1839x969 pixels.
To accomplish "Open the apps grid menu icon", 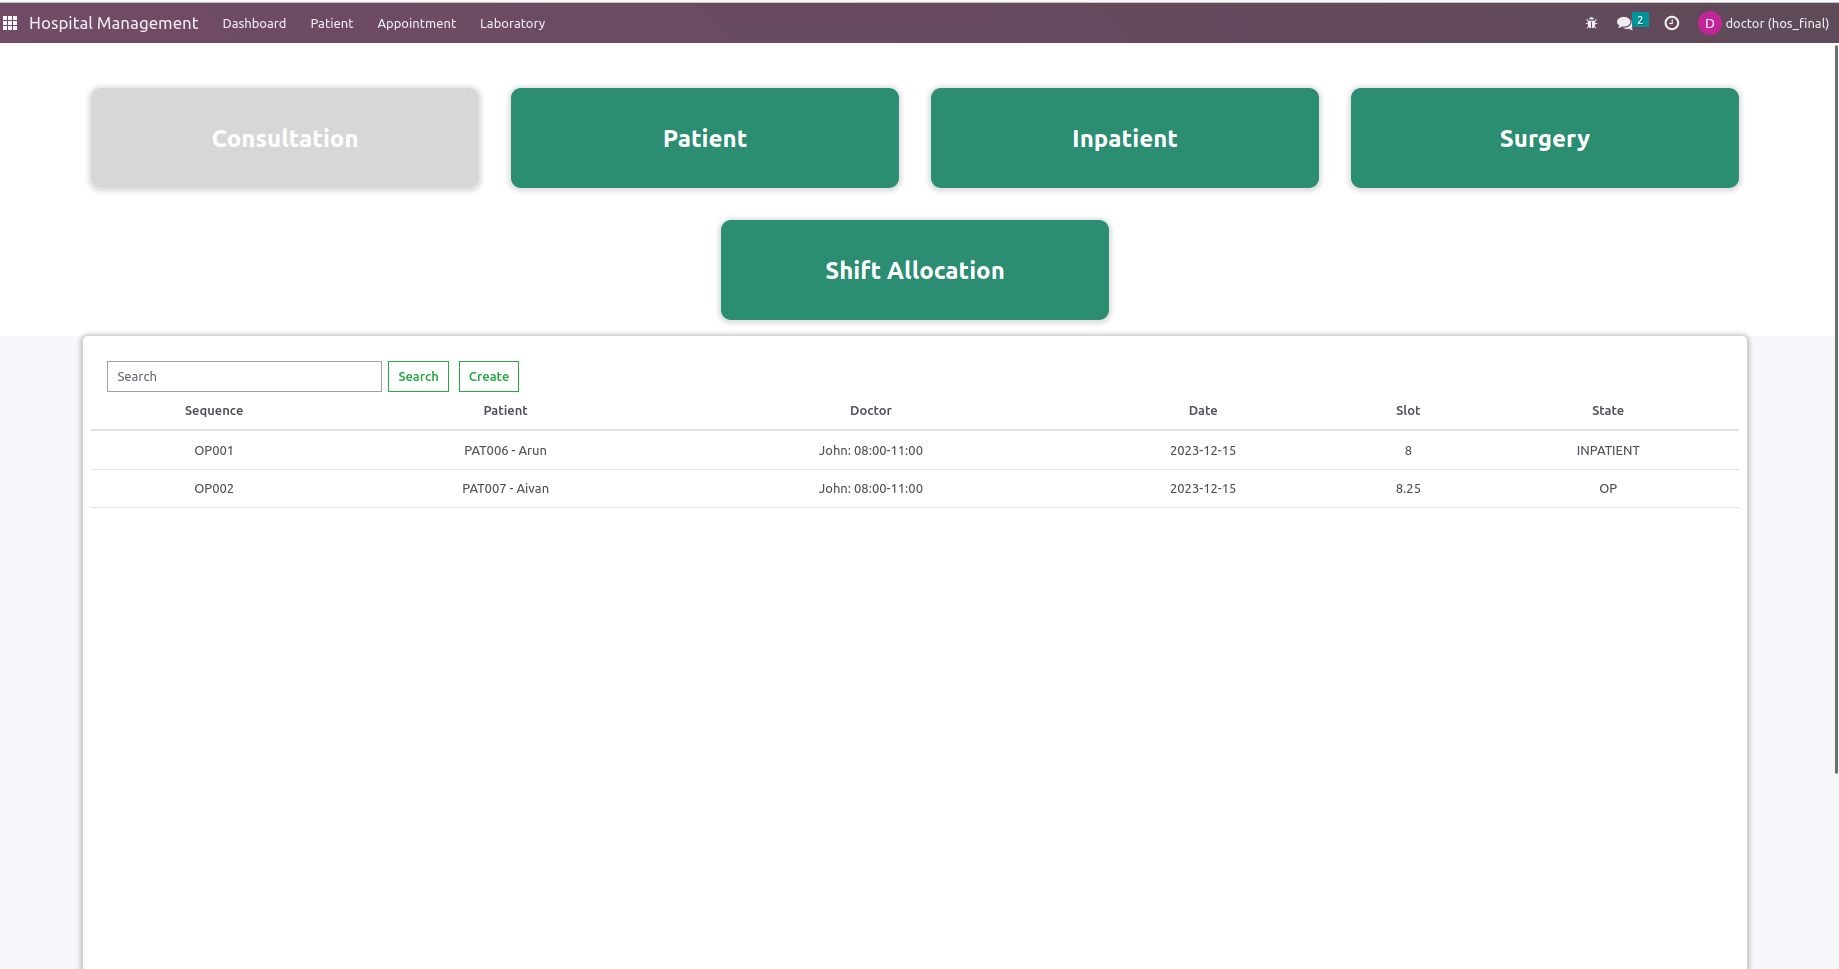I will pos(10,23).
